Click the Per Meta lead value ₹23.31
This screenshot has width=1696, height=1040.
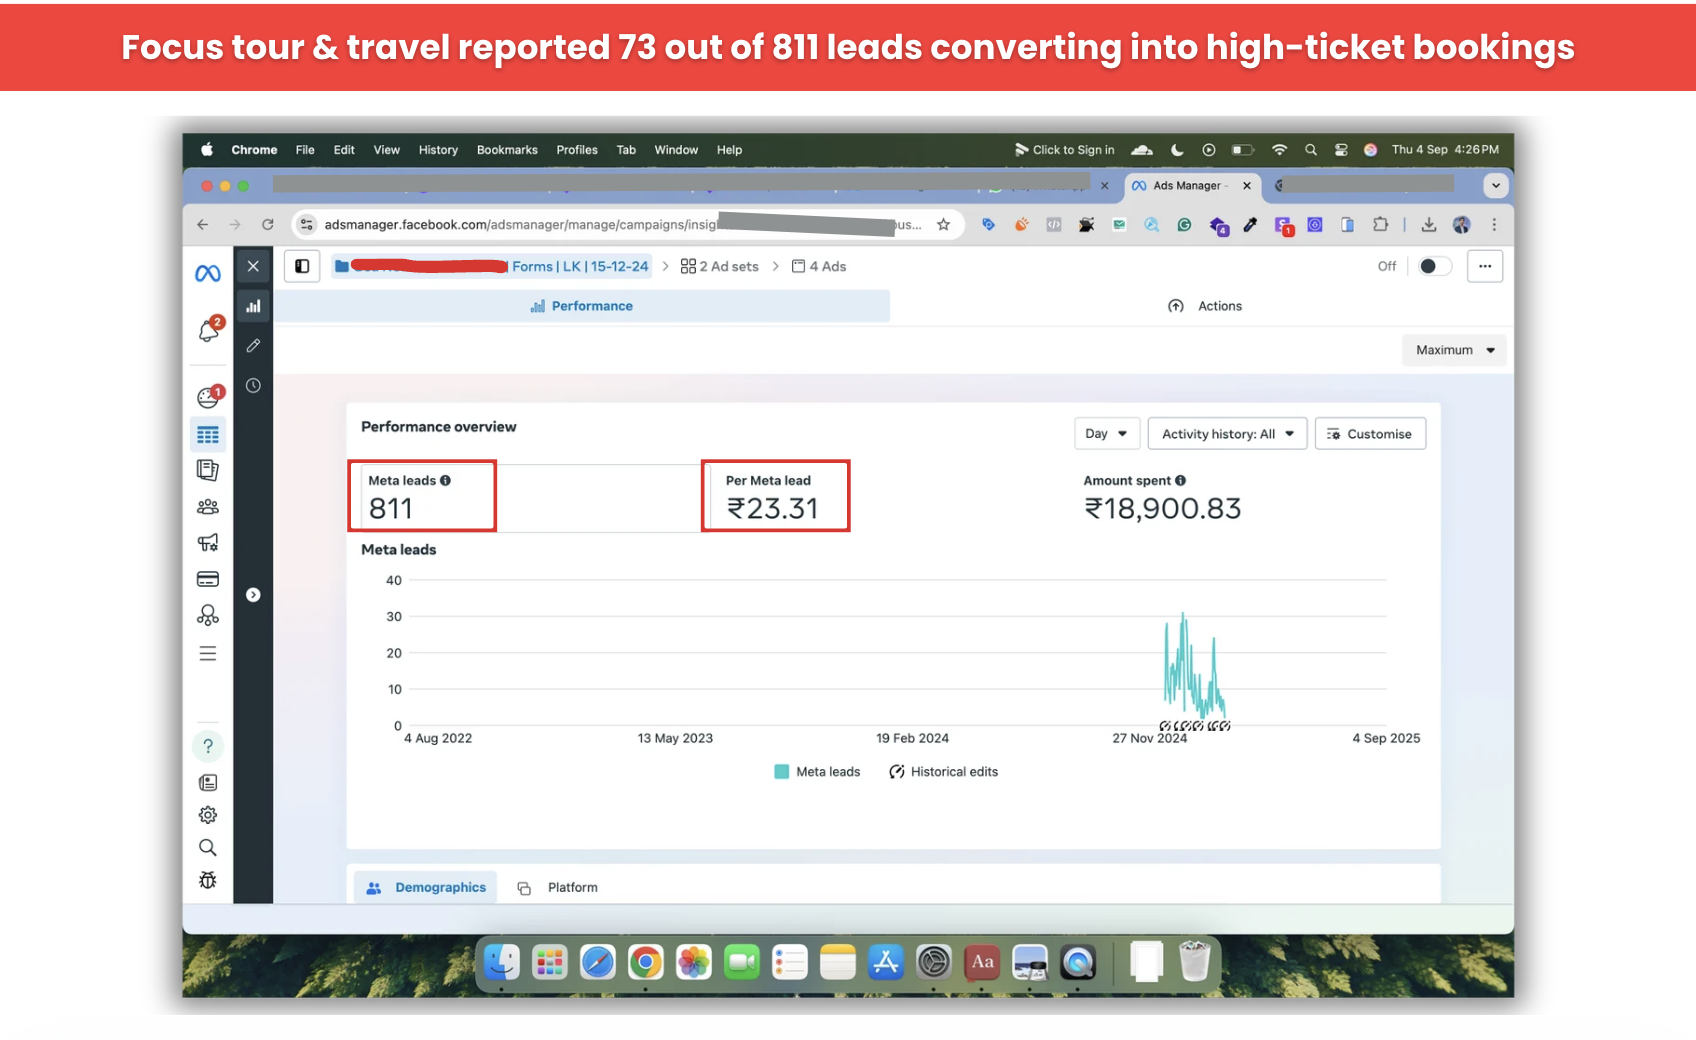[772, 508]
